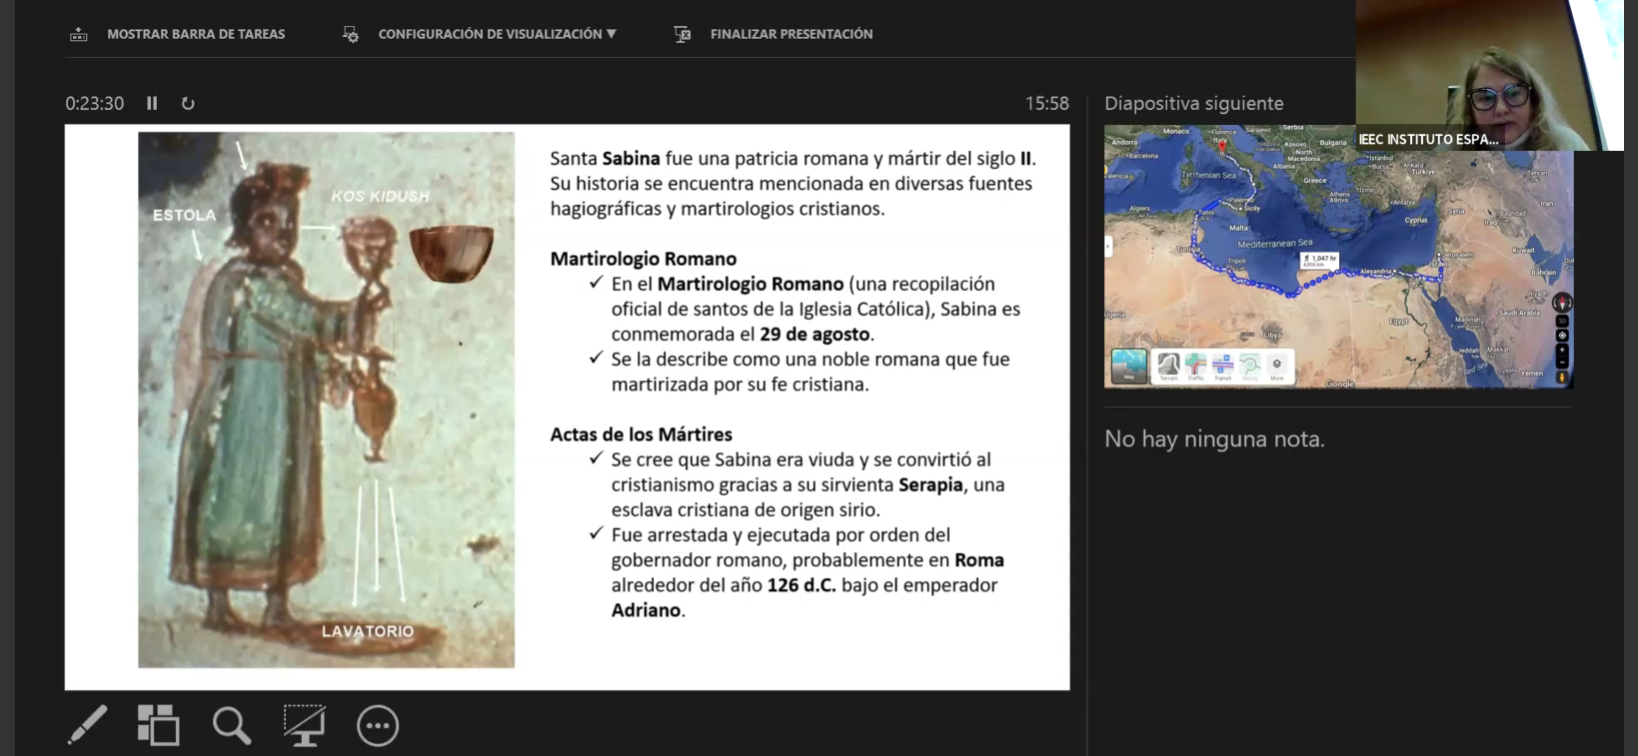1638x756 pixels.
Task: Click the LAVATORIO label on the slide image
Action: click(367, 631)
